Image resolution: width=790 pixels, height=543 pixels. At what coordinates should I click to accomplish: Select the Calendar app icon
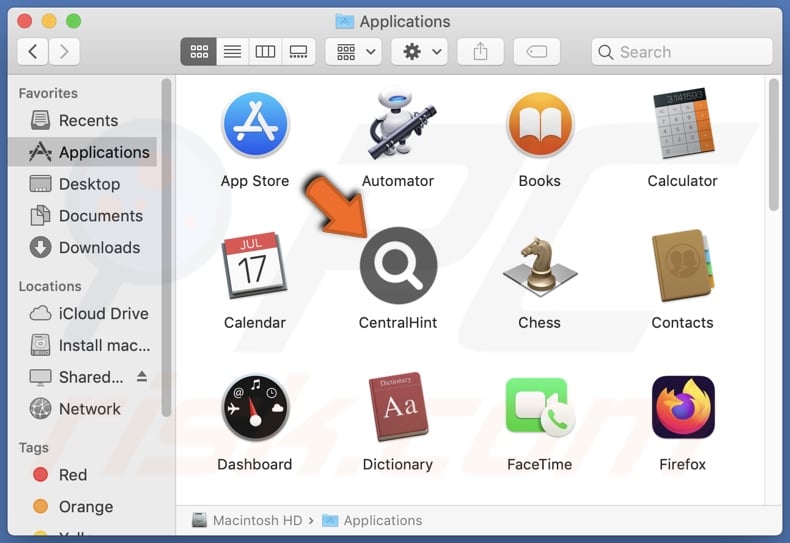coord(255,265)
